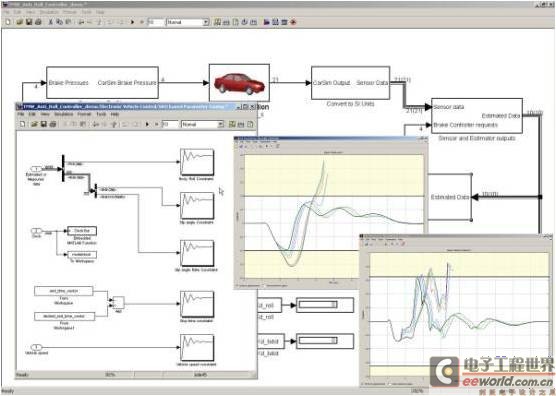This screenshot has height=396, width=556.
Task: Run simulation from subsystem window play button
Action: 147,124
